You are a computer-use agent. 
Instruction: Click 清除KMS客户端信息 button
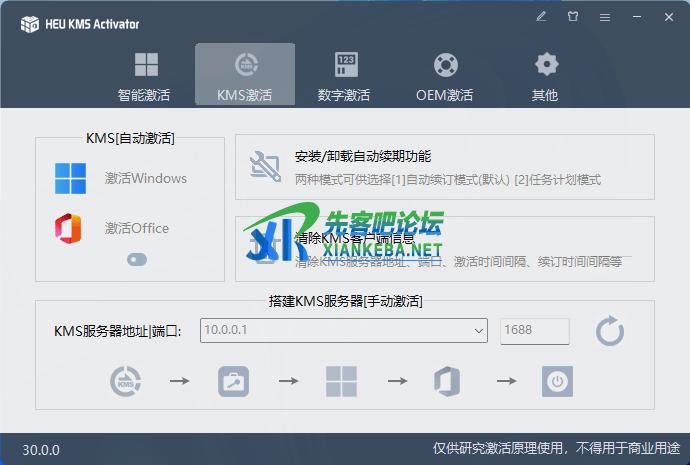(445, 250)
